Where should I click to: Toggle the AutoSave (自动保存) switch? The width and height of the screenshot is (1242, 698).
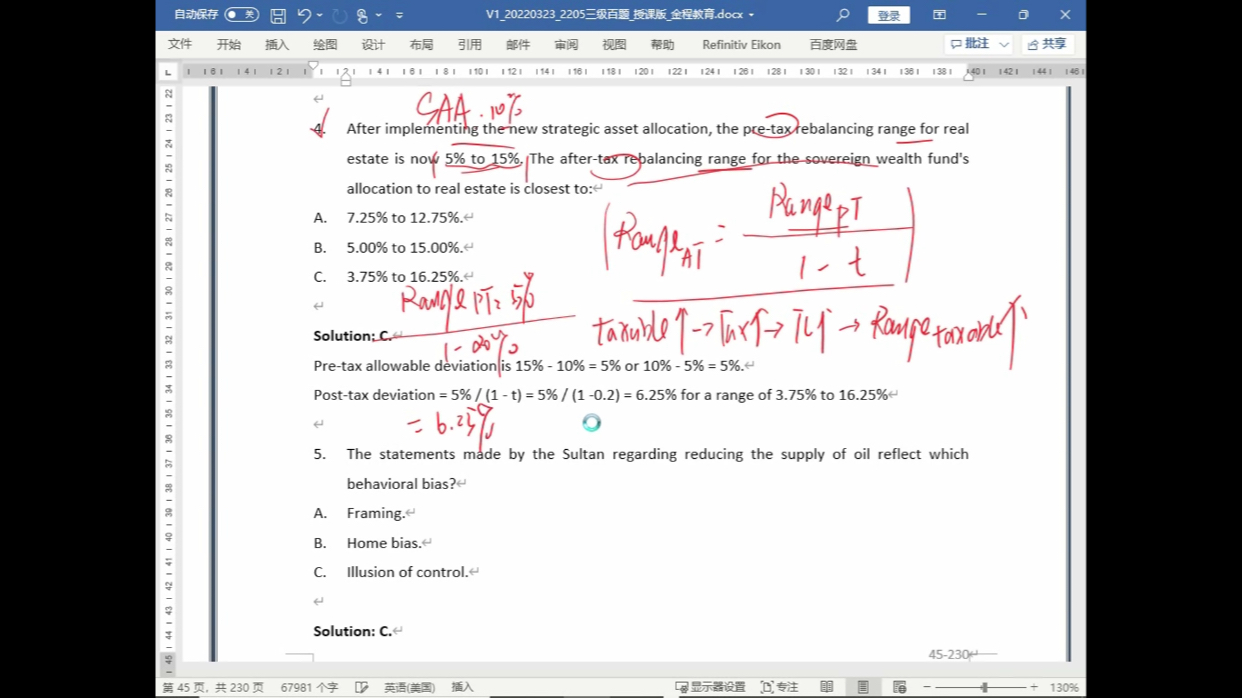pyautogui.click(x=241, y=15)
